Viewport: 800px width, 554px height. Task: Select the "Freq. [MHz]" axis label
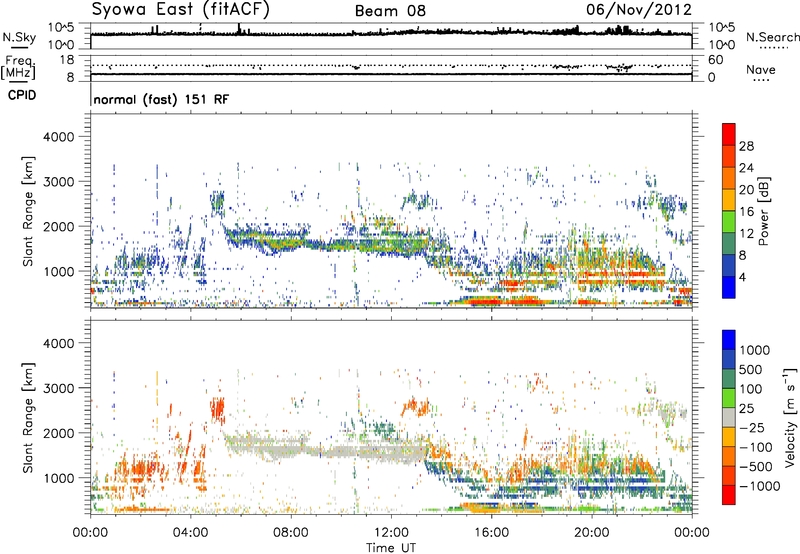tap(18, 67)
